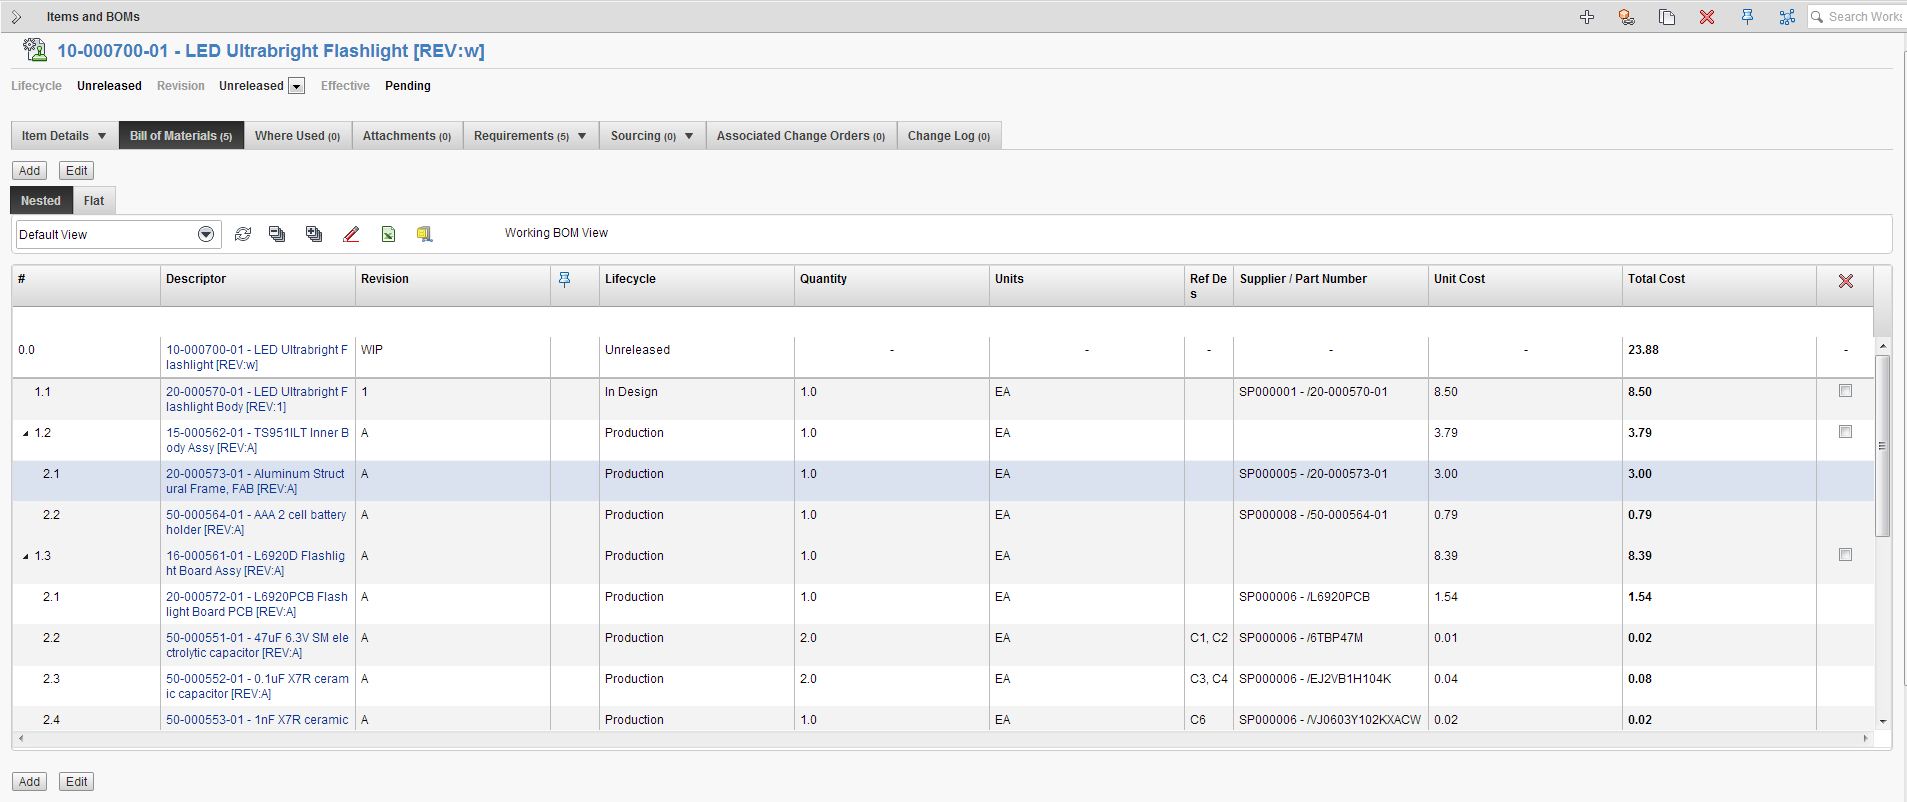Click the yellow BOM compare icon
The height and width of the screenshot is (802, 1907).
pyautogui.click(x=424, y=234)
